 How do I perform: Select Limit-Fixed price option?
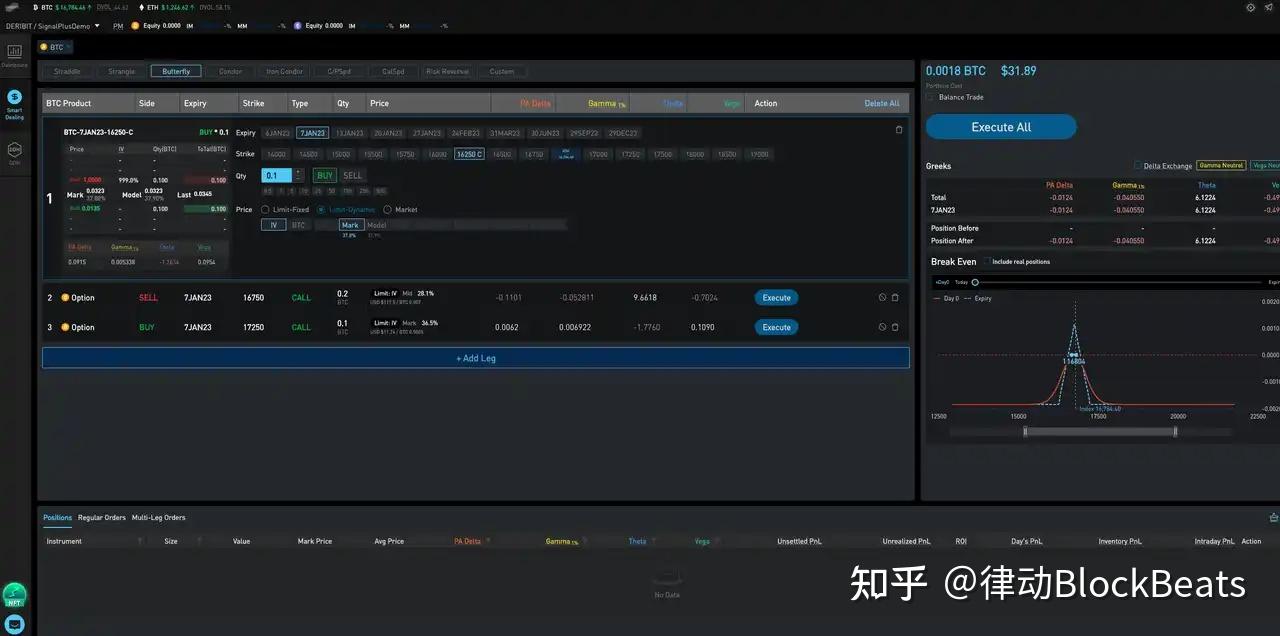[285, 210]
